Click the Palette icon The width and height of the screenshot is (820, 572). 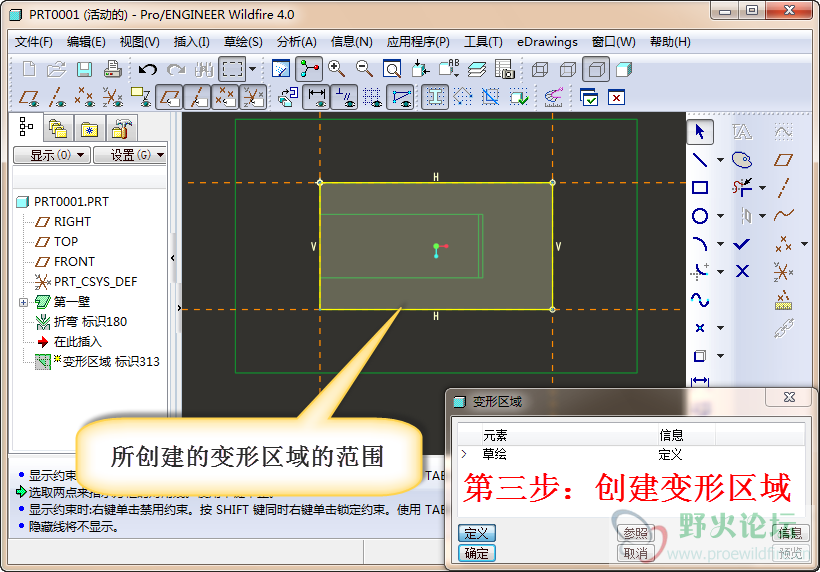point(742,159)
